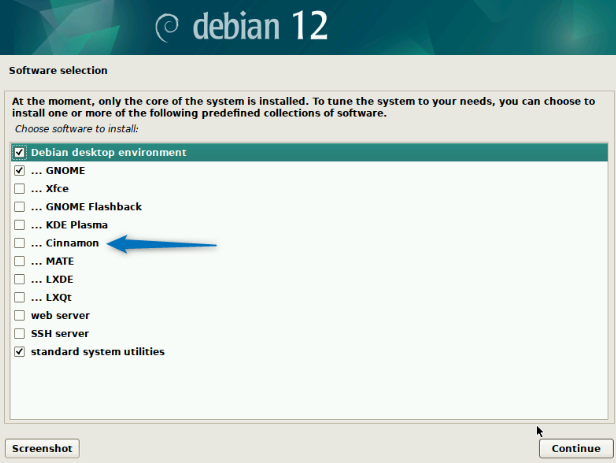The image size is (616, 463).
Task: Tick the SSH server checkbox
Action: click(x=19, y=333)
